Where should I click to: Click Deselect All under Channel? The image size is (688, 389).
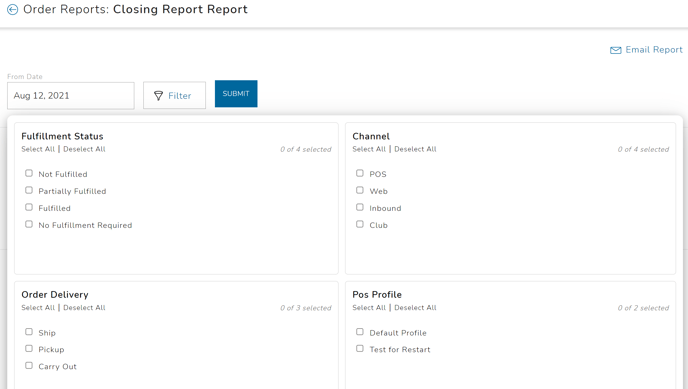pos(415,149)
